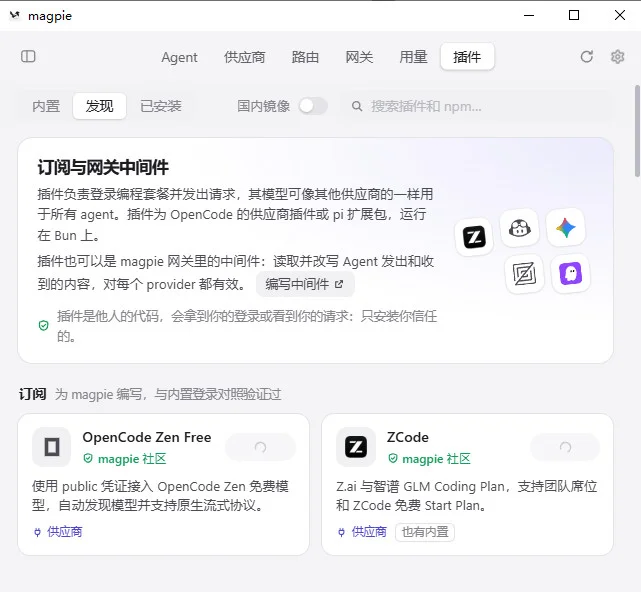Click the colorful Gemini star icon

click(566, 228)
